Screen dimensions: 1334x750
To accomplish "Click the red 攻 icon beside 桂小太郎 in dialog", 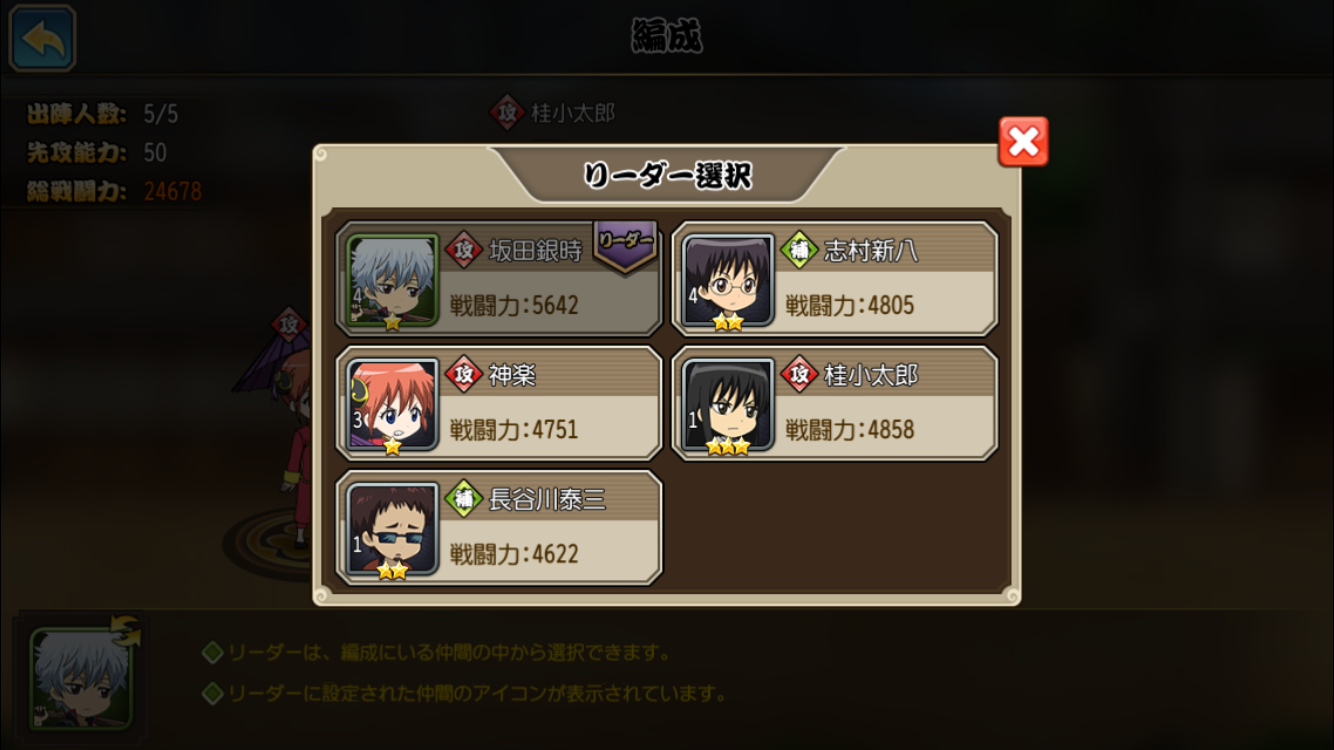I will tap(799, 374).
